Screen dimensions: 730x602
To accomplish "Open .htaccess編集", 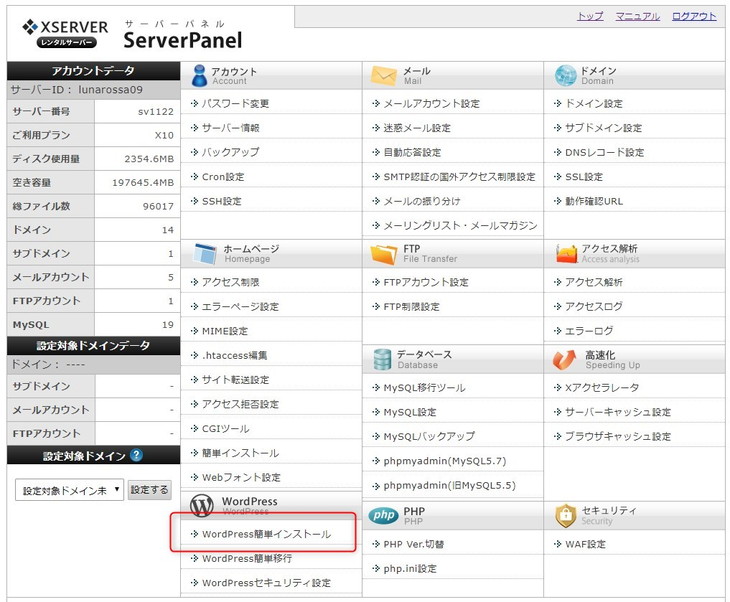I will pyautogui.click(x=234, y=355).
